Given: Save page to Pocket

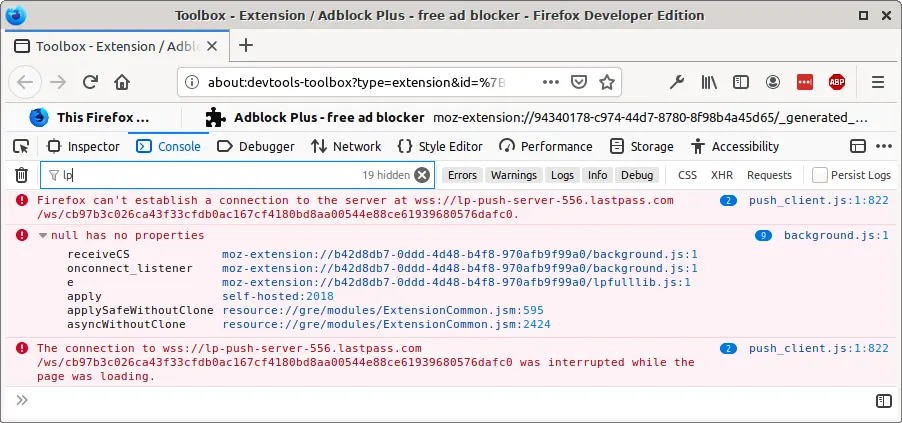Looking at the screenshot, I should [579, 82].
